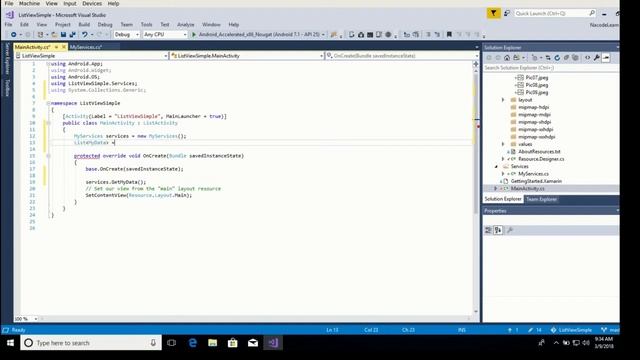Click the Open File folder icon
Viewport: 640px width, 360px height.
click(54, 35)
